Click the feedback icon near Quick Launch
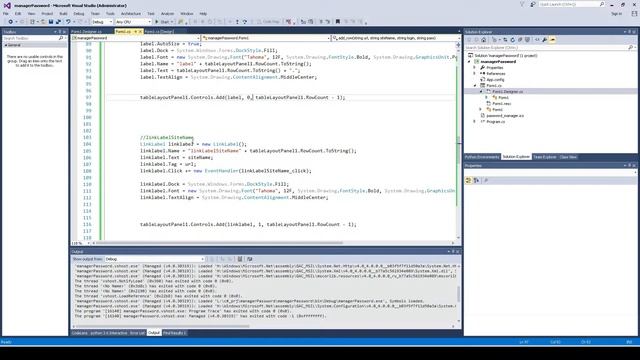 coord(533,4)
